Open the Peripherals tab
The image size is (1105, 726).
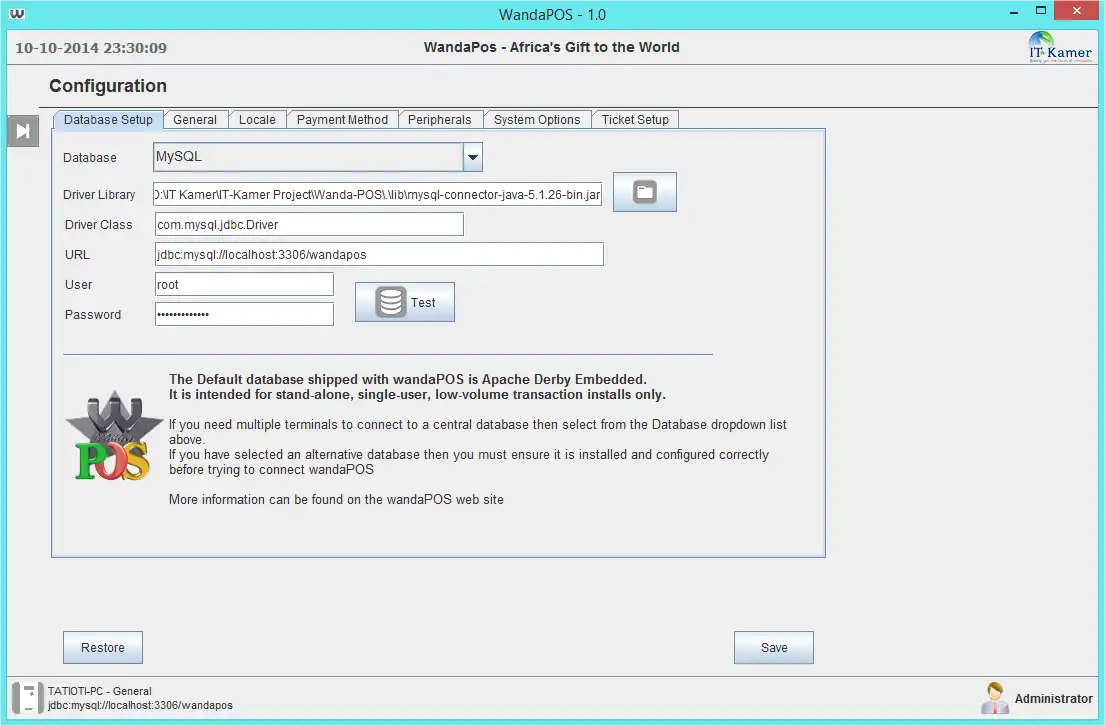coord(440,120)
